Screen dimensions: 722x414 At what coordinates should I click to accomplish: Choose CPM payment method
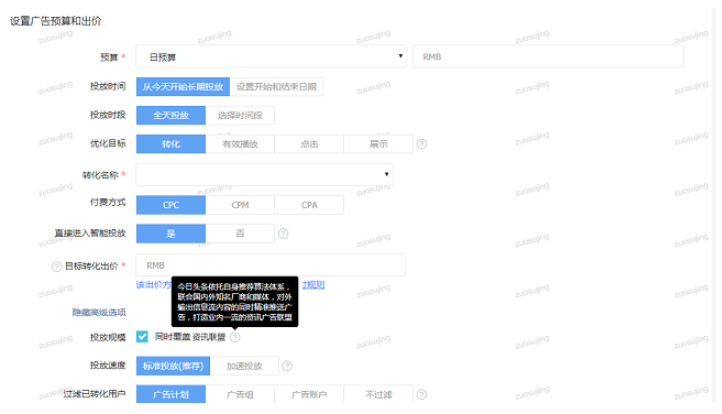point(240,205)
